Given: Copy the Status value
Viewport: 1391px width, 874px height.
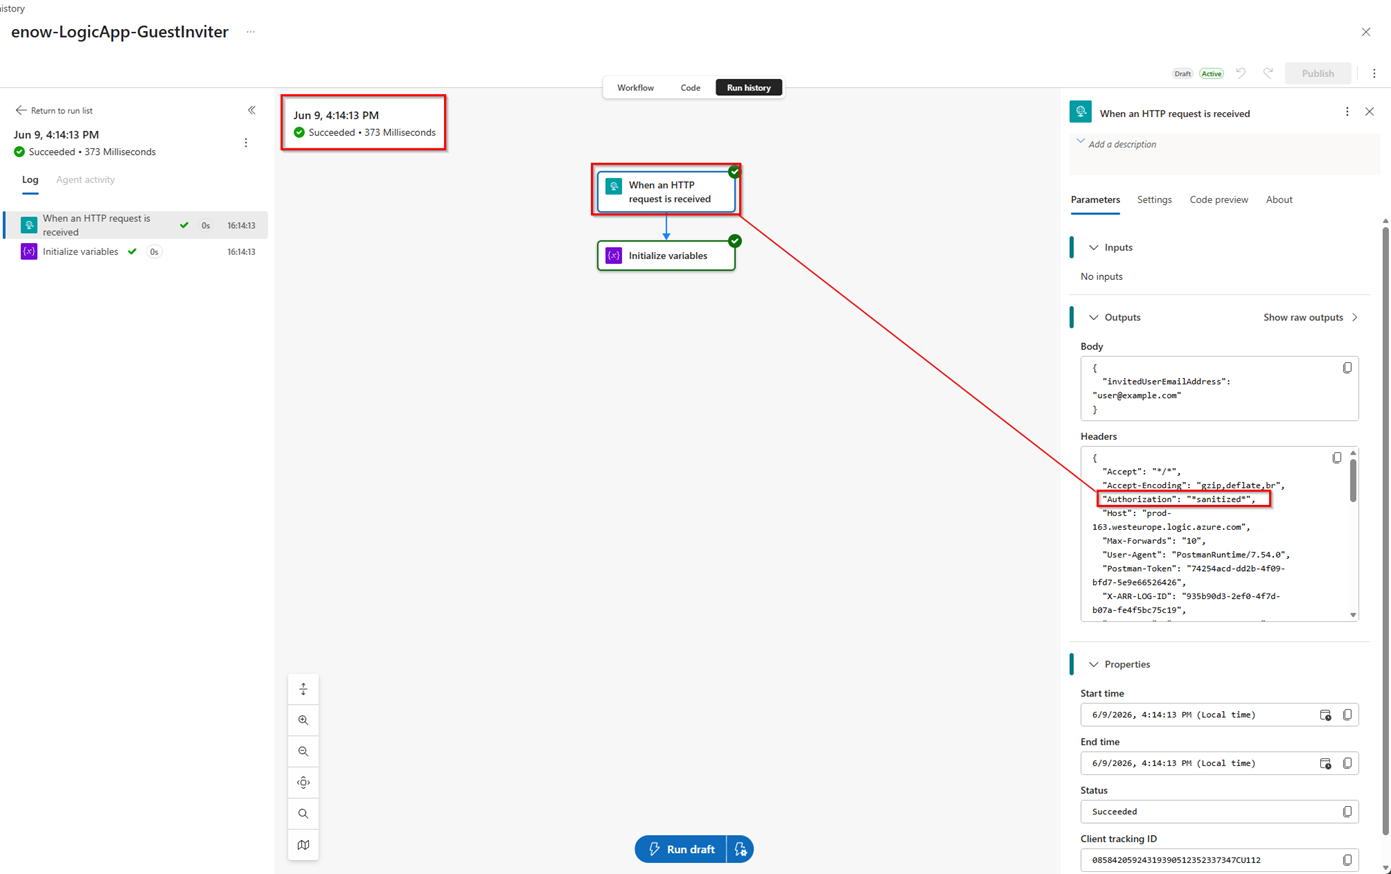Looking at the screenshot, I should [1347, 812].
